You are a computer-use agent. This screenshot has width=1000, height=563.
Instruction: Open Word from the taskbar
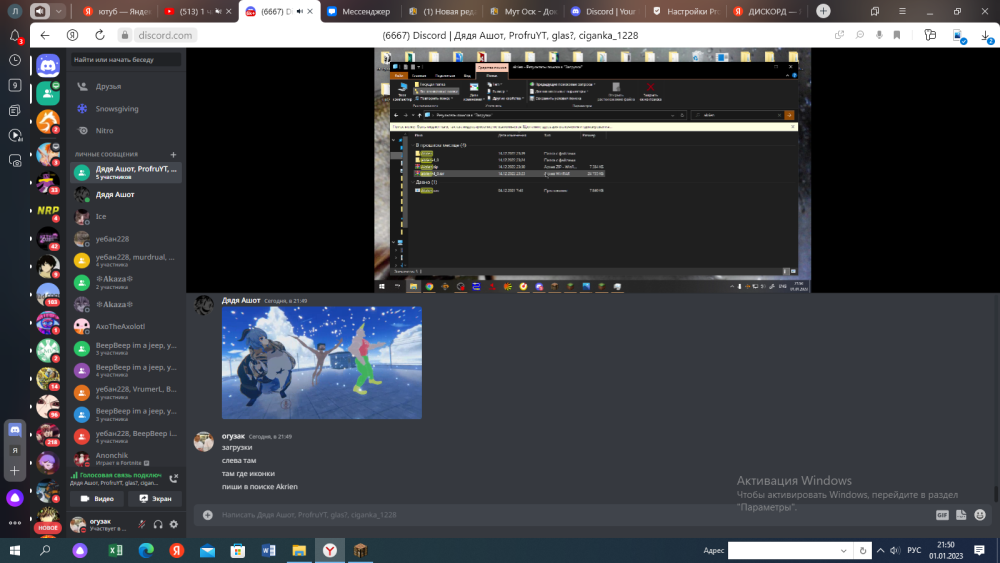click(268, 550)
